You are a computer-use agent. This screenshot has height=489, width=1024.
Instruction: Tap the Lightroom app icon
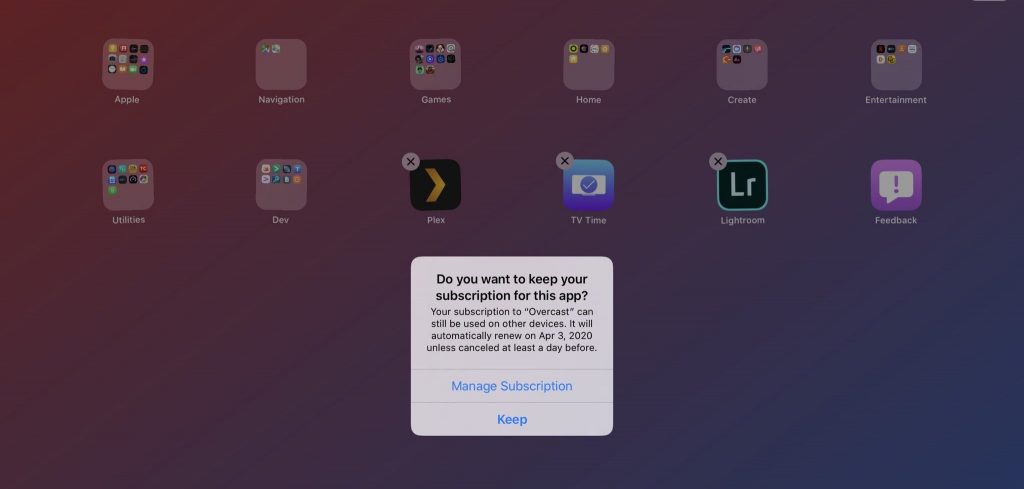tap(742, 185)
